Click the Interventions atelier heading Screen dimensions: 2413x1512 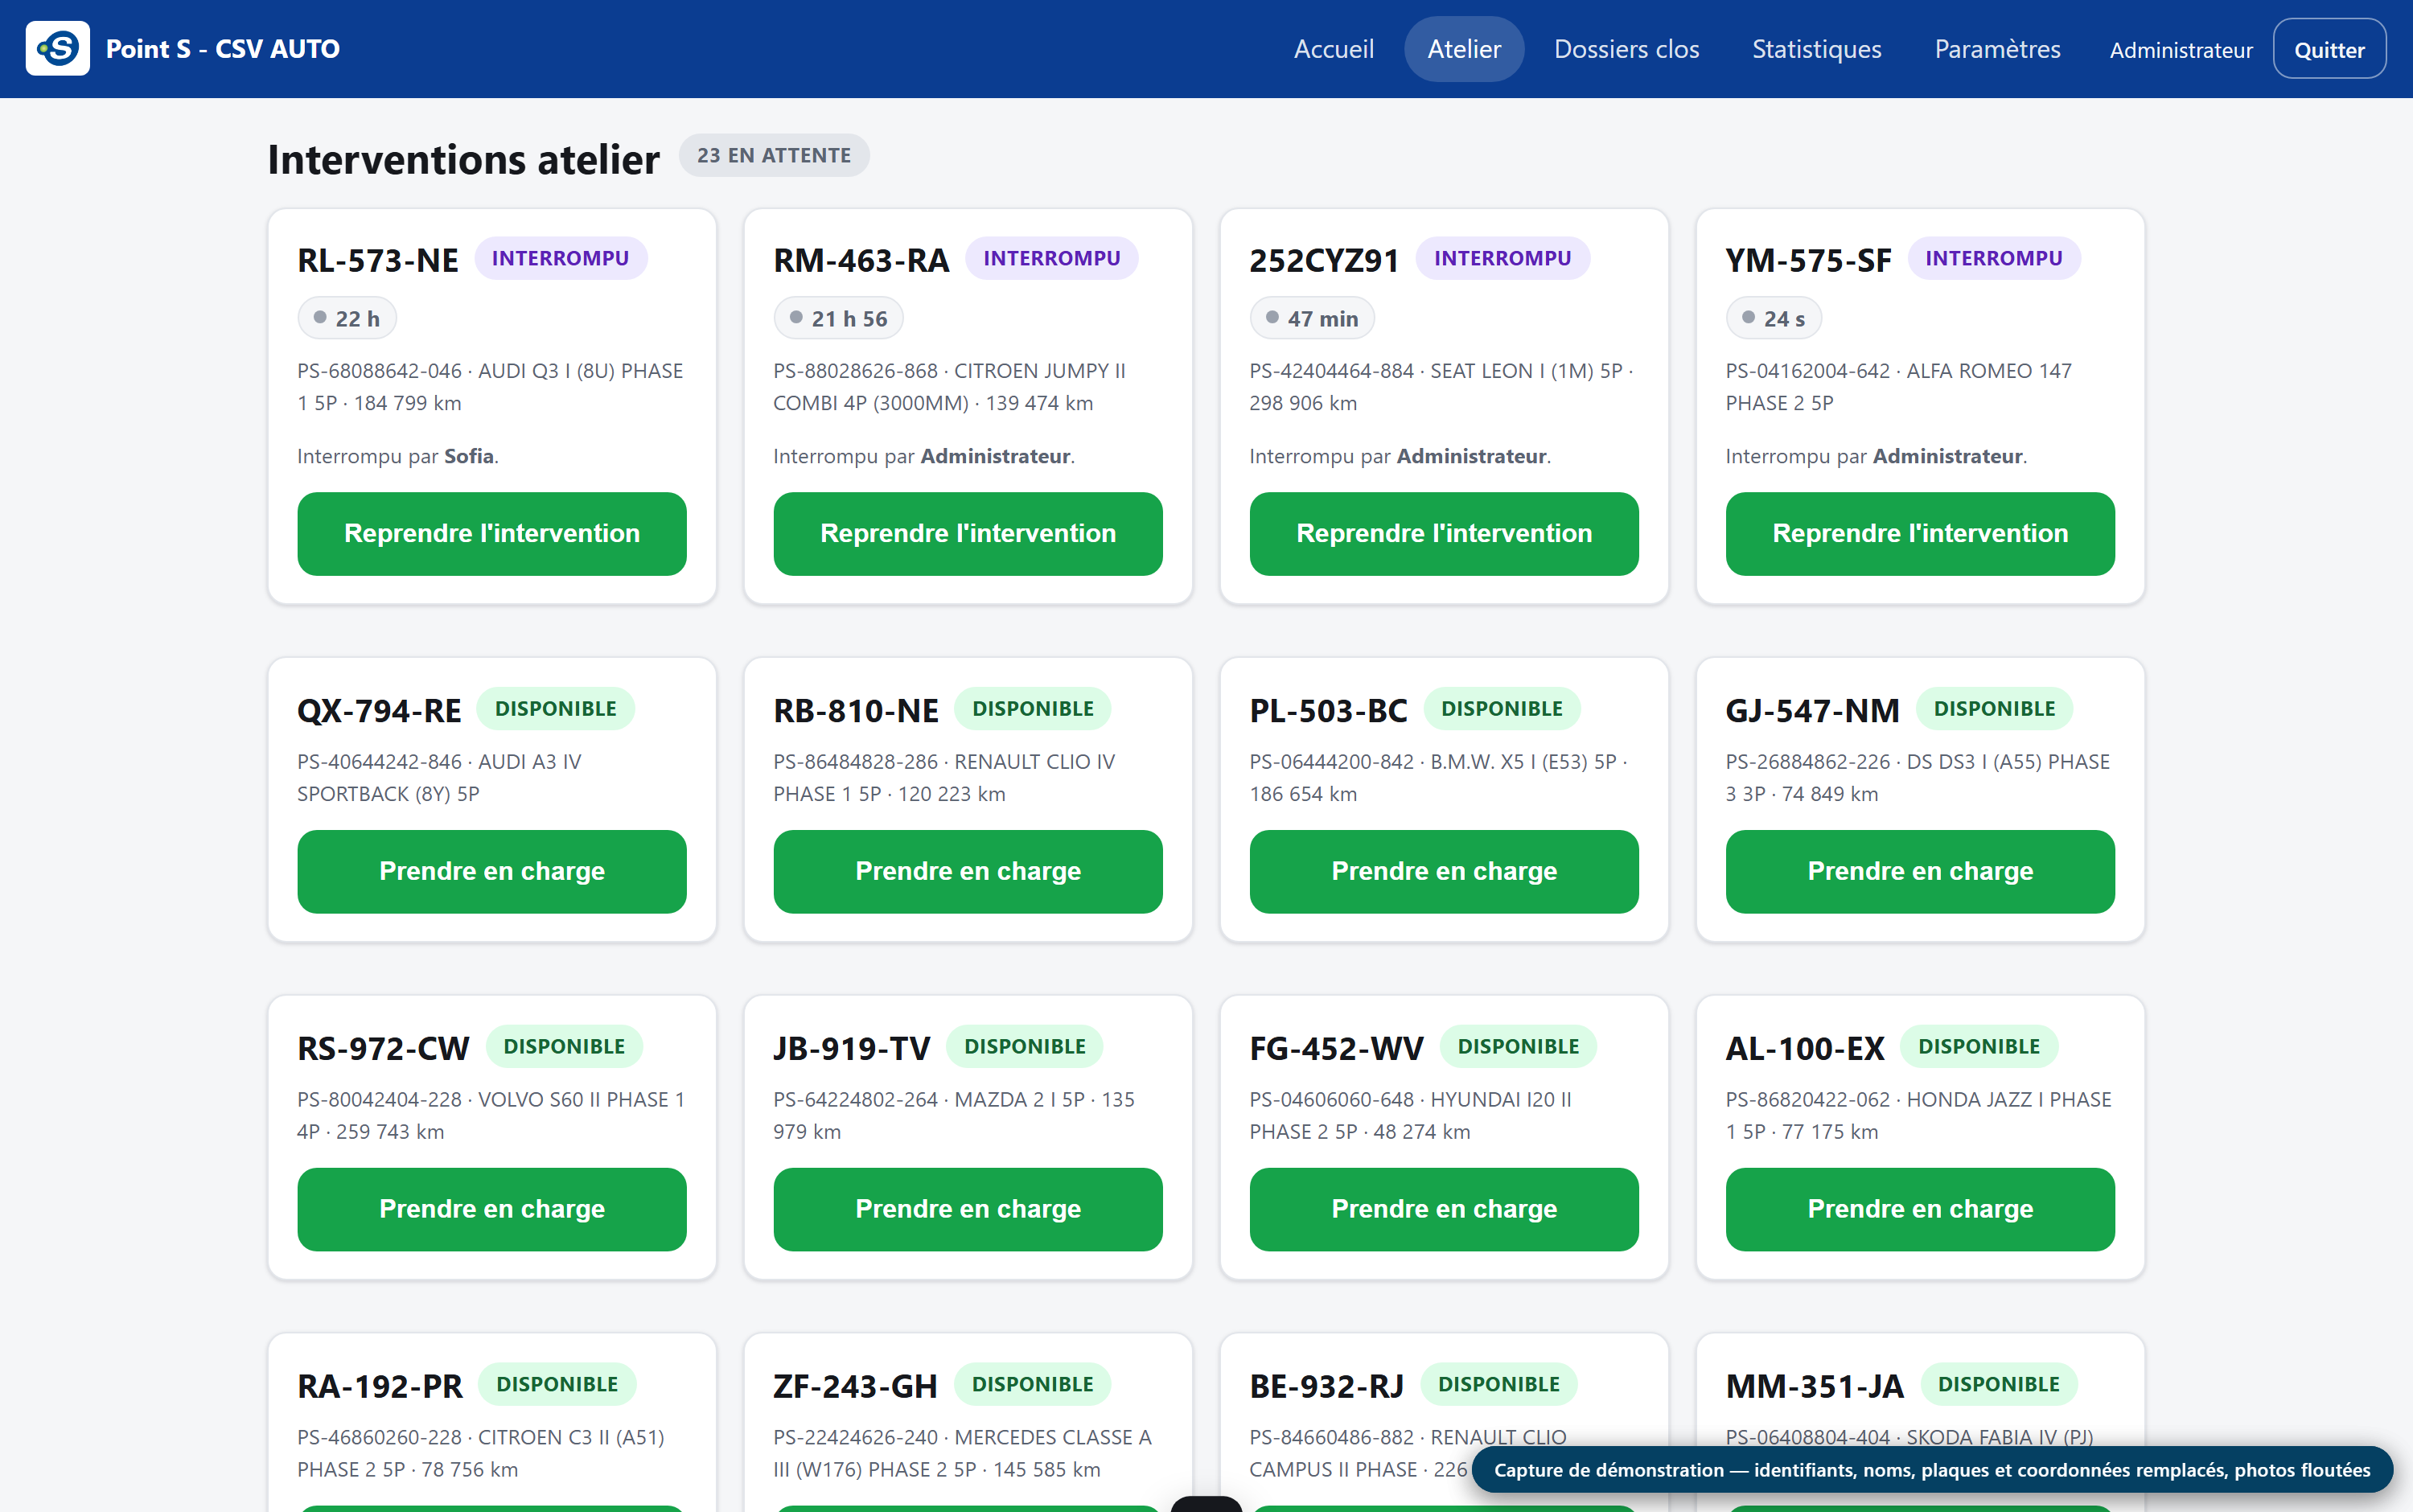coord(463,159)
